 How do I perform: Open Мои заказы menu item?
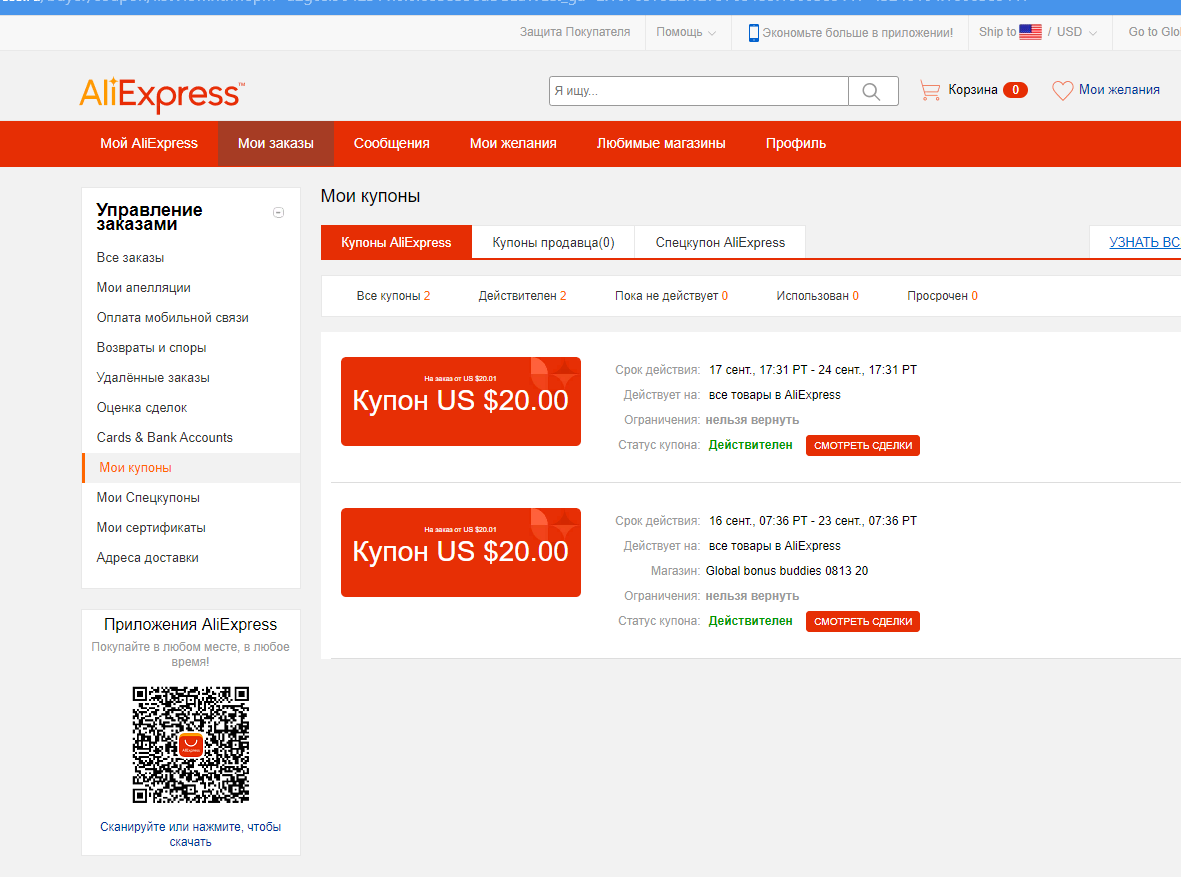pyautogui.click(x=276, y=143)
